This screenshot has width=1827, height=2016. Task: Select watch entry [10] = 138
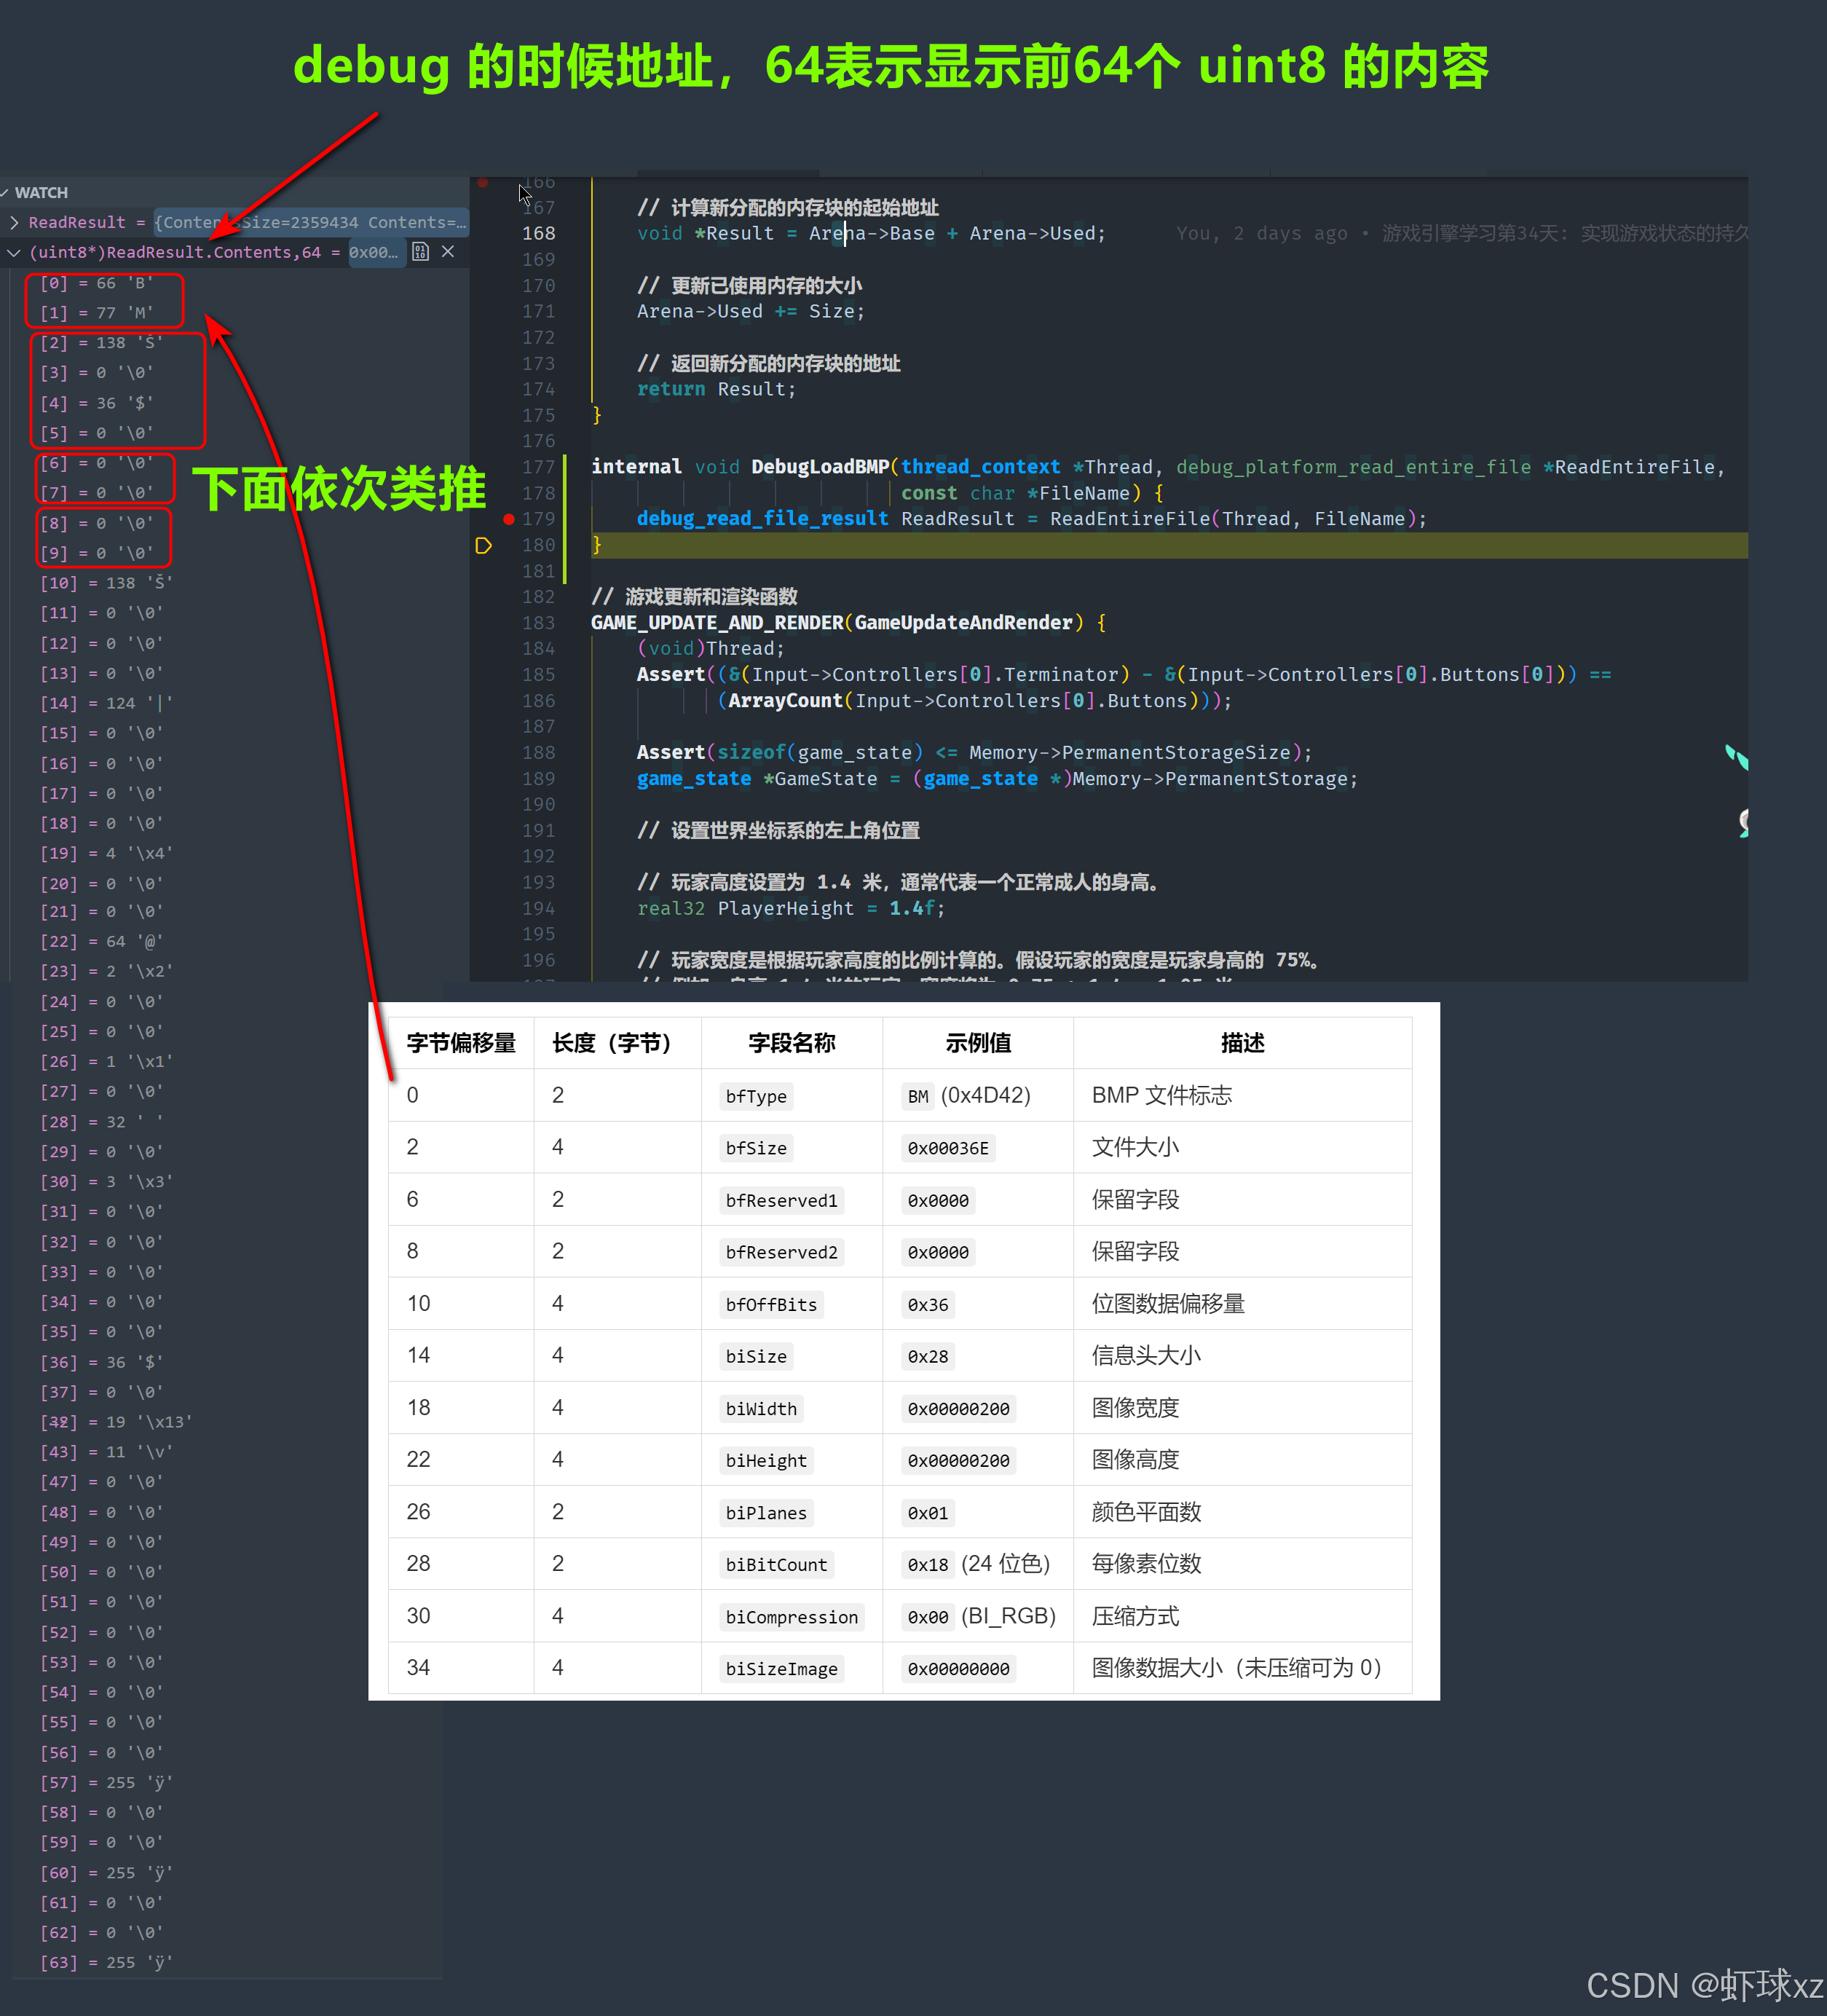point(106,583)
